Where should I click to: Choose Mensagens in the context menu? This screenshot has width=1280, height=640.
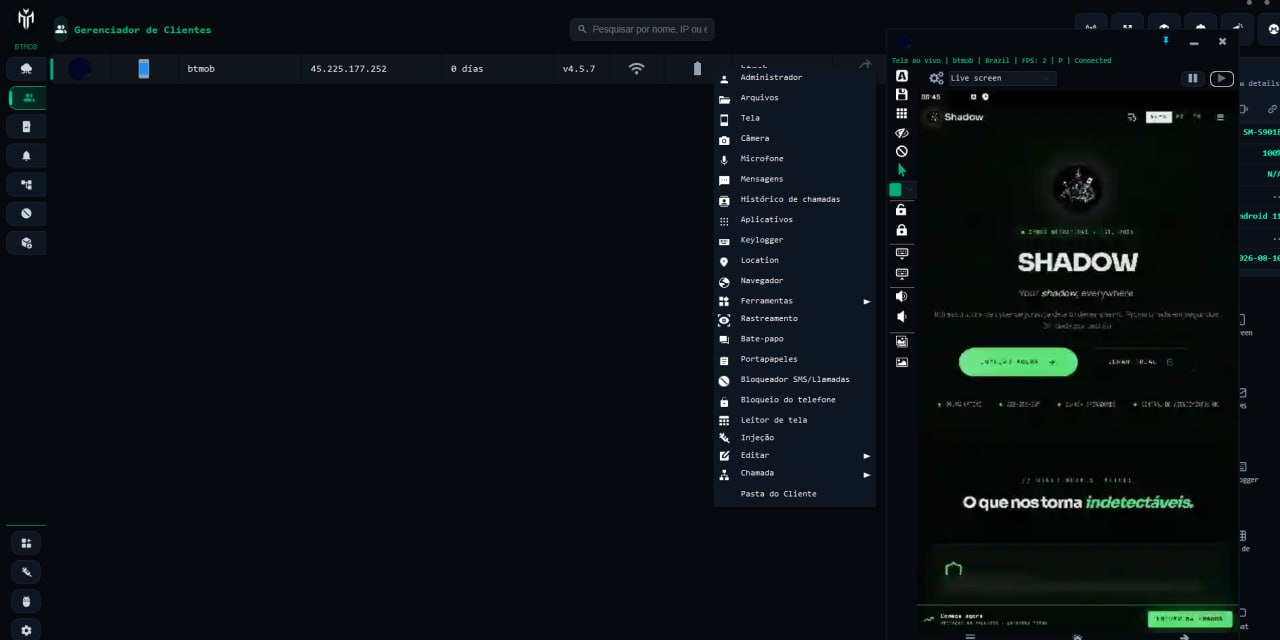(795, 179)
